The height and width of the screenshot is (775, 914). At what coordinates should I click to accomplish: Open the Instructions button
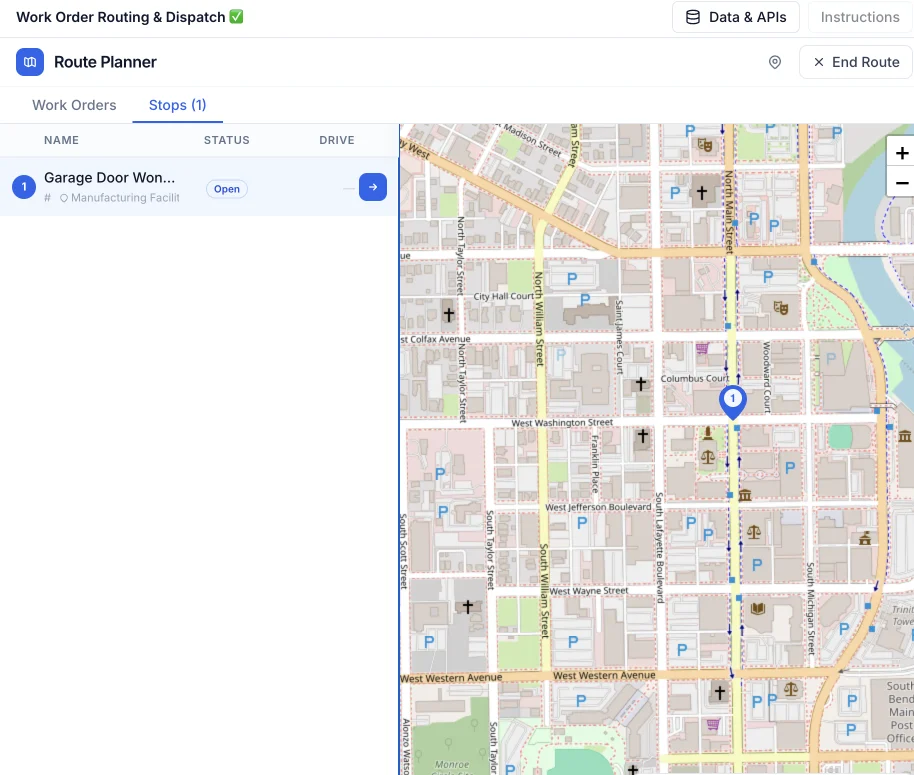859,17
